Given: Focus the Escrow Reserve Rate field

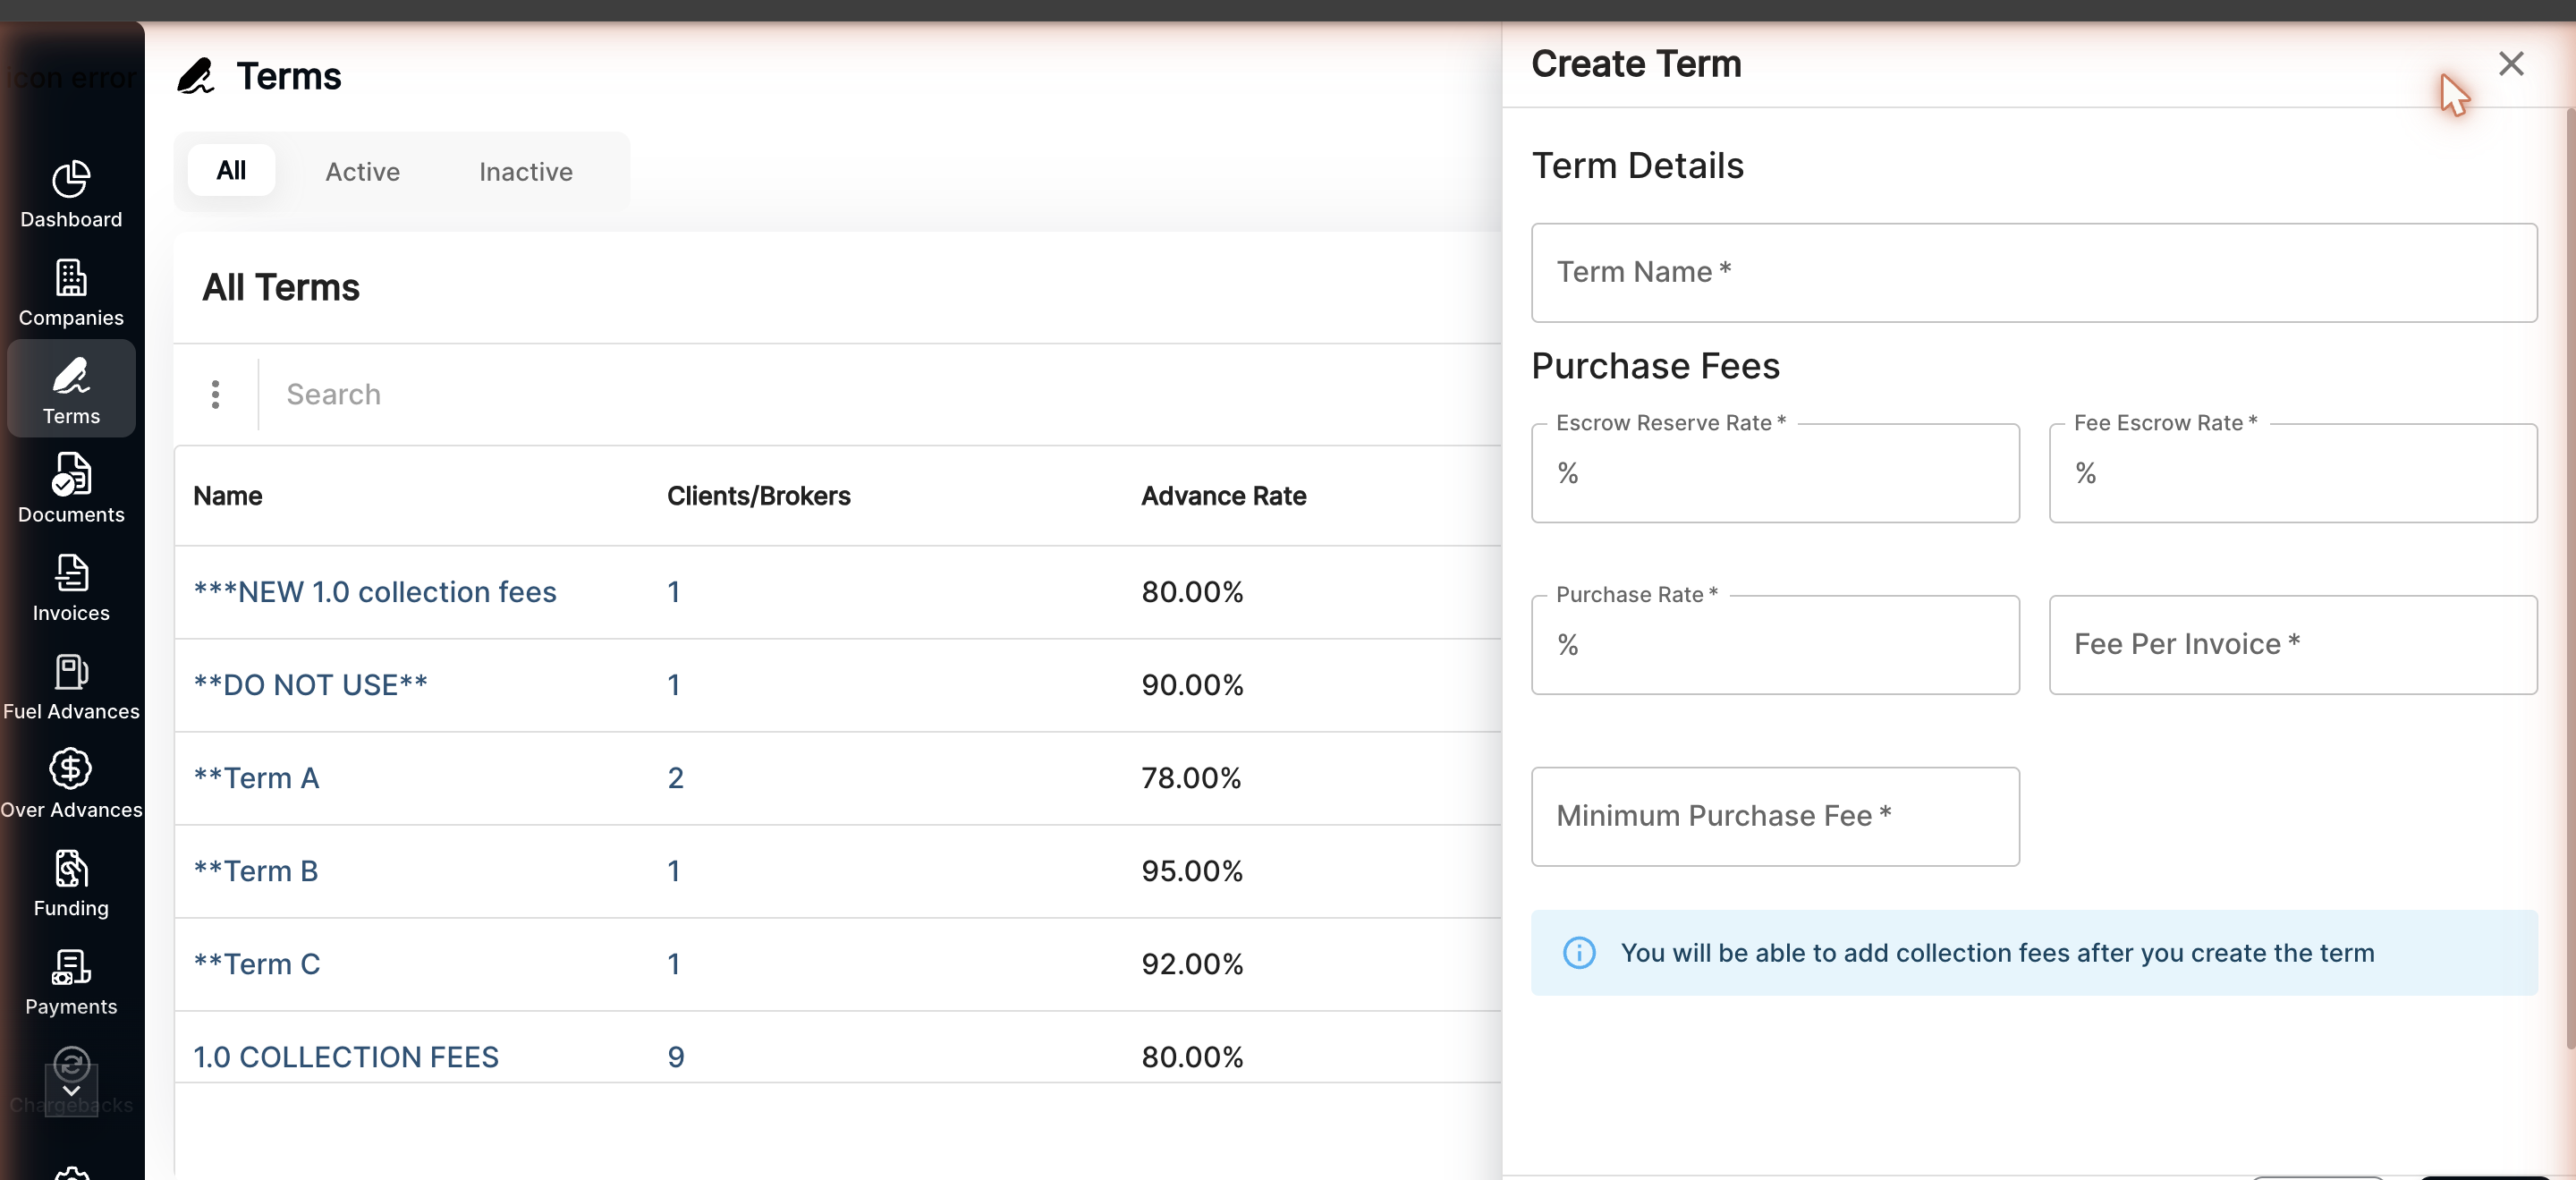Looking at the screenshot, I should tap(1775, 473).
